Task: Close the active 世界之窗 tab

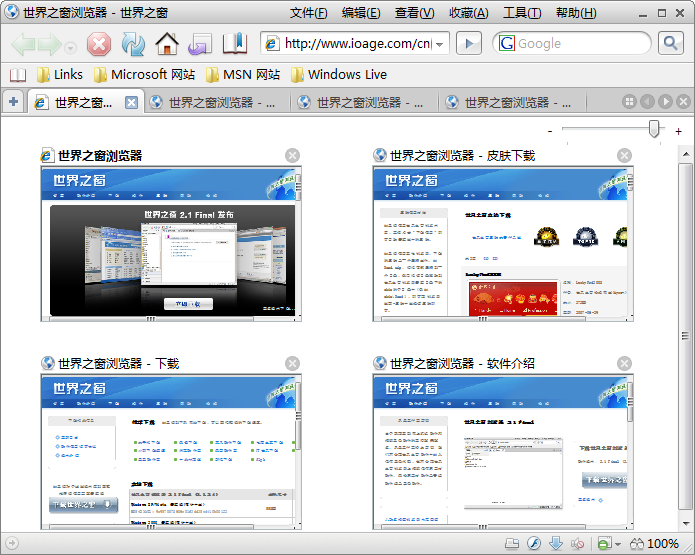Action: (131, 103)
